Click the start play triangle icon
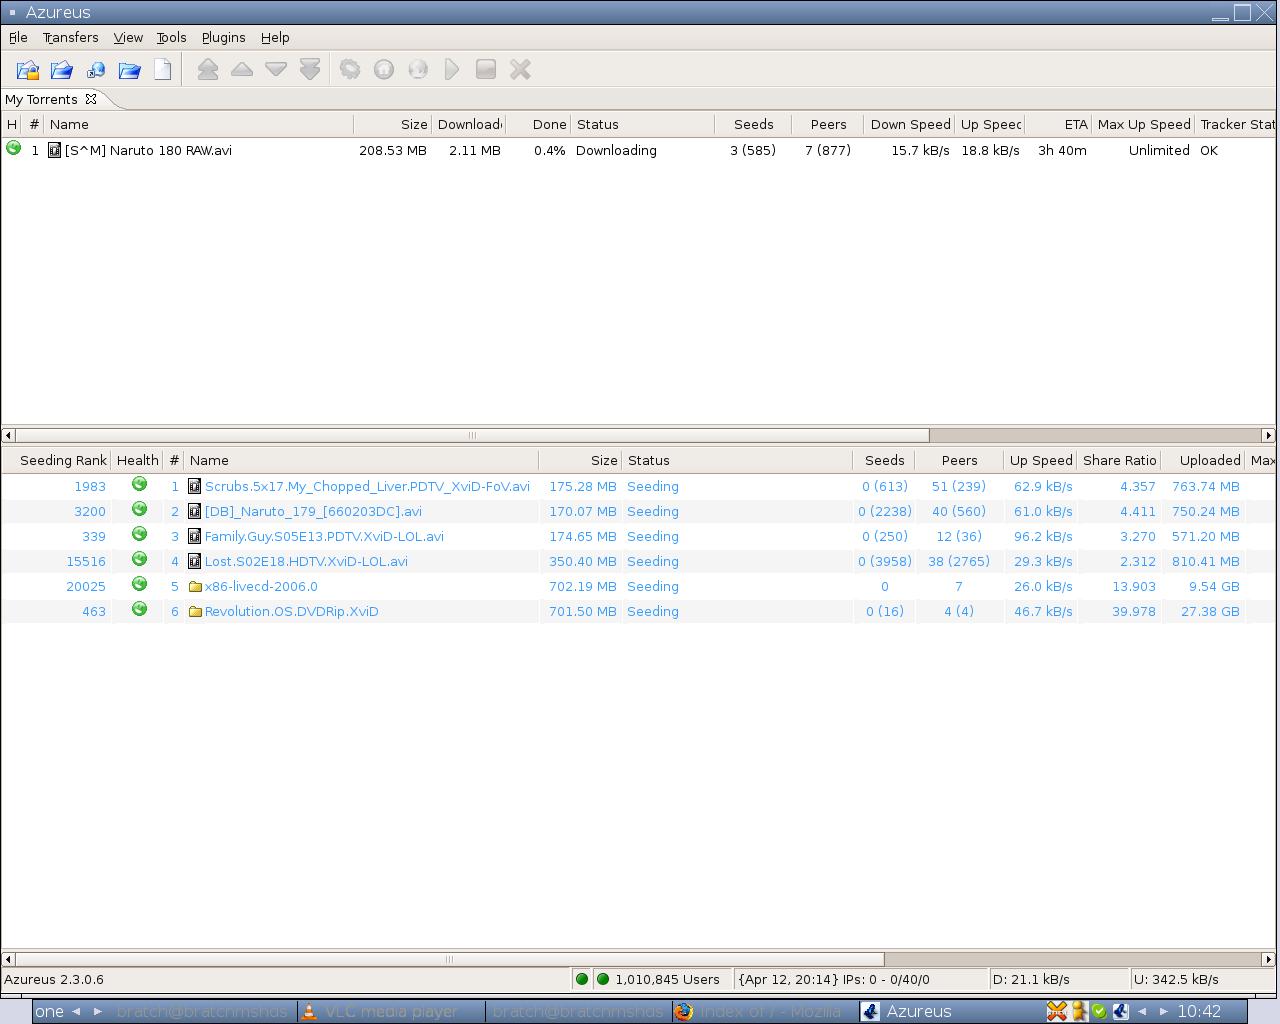1280x1024 pixels. click(452, 69)
